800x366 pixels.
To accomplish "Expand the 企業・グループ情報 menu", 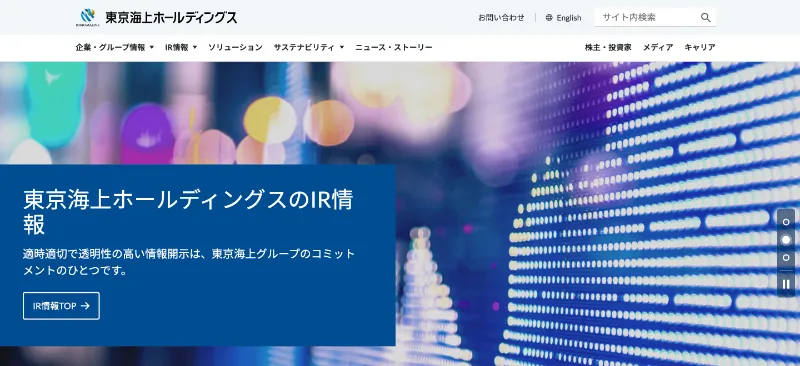I will (x=115, y=47).
